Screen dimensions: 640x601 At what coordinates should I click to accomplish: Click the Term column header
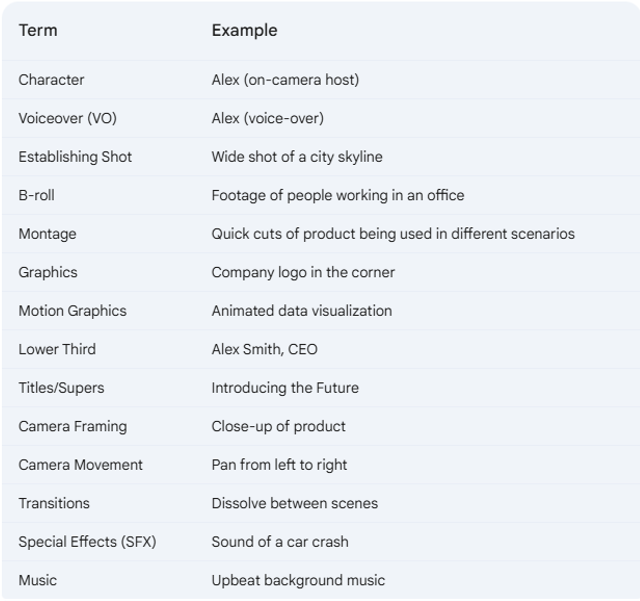click(x=38, y=31)
